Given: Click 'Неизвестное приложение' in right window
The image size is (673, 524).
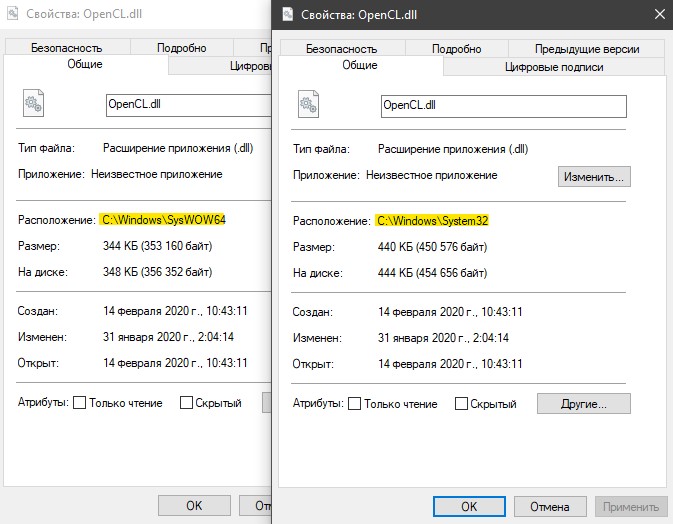Looking at the screenshot, I should pos(431,175).
